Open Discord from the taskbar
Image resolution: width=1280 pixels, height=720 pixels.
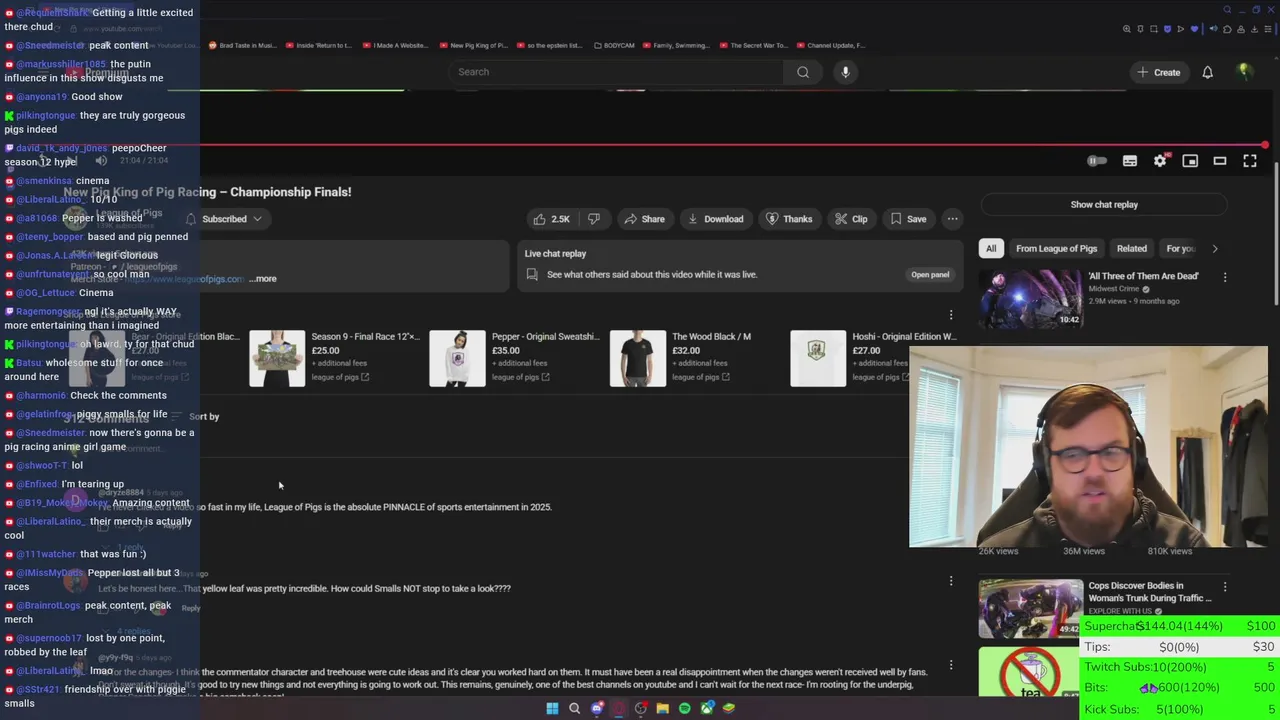click(597, 708)
